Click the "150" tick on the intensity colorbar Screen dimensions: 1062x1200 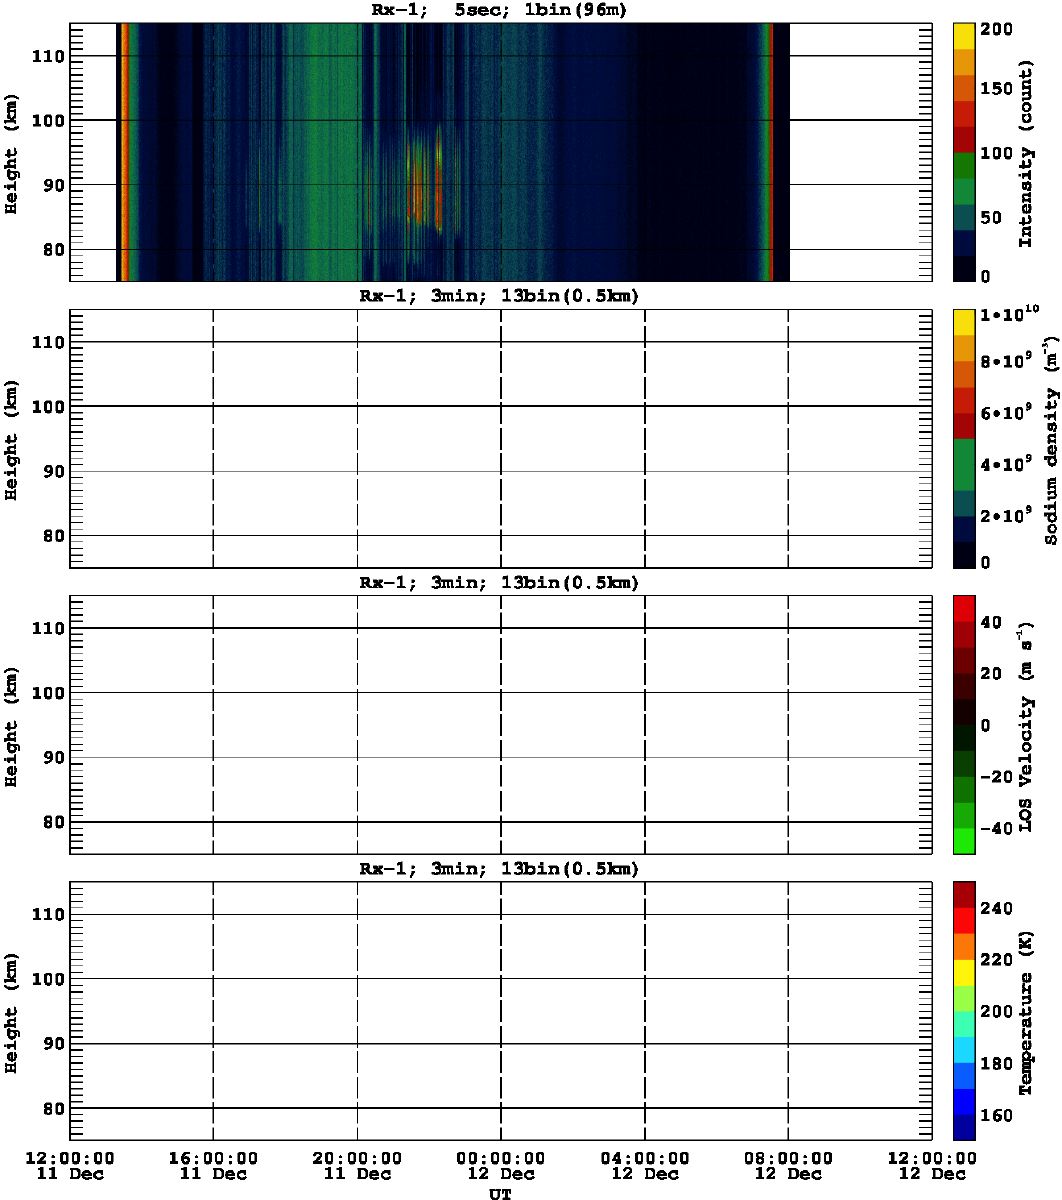[x=998, y=90]
